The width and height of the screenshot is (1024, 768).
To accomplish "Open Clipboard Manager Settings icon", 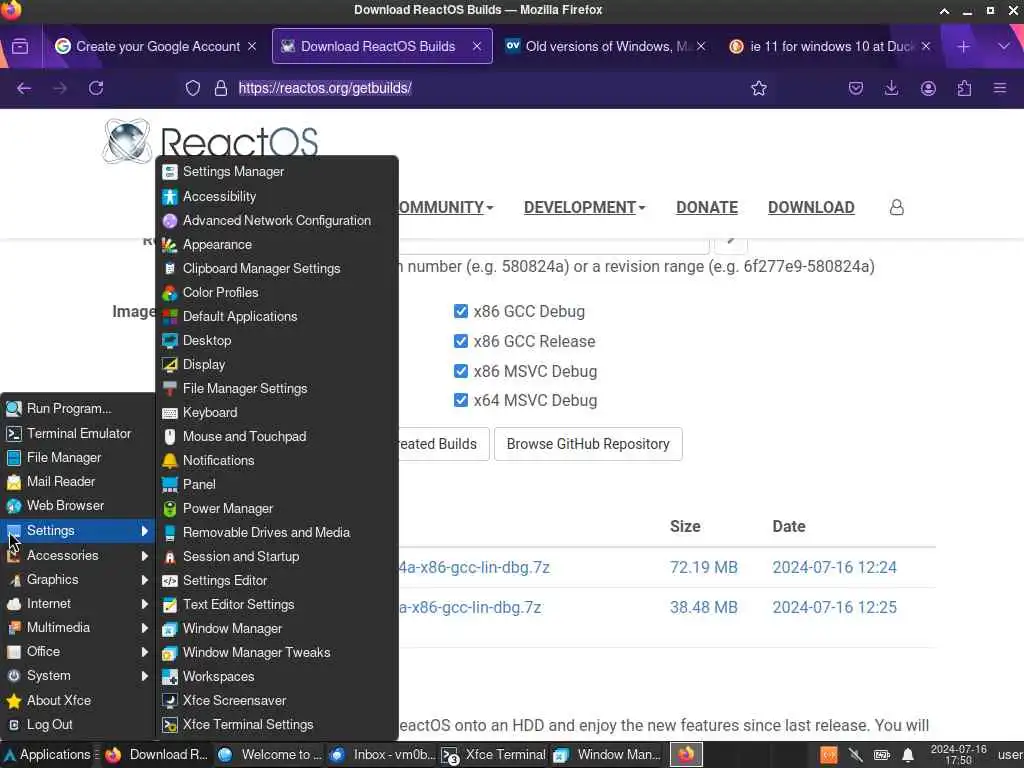I will (170, 268).
